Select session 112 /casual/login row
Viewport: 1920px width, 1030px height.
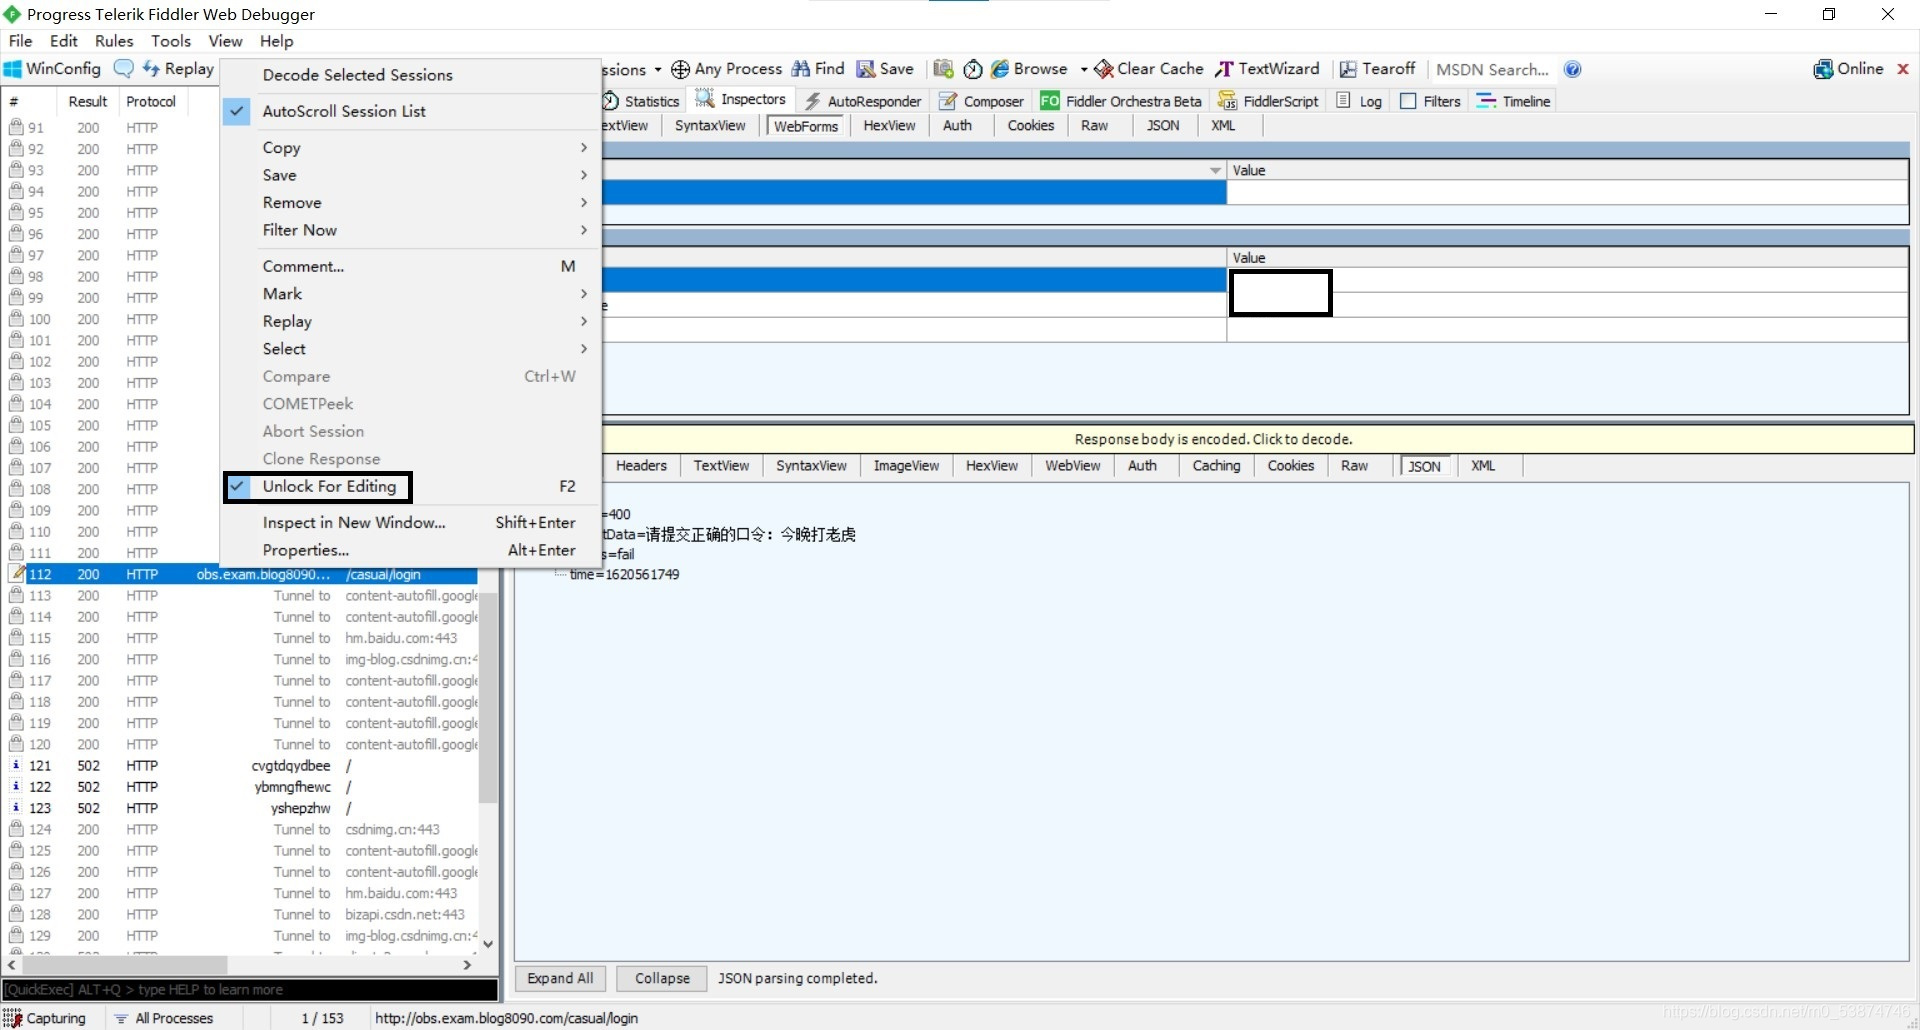(240, 575)
